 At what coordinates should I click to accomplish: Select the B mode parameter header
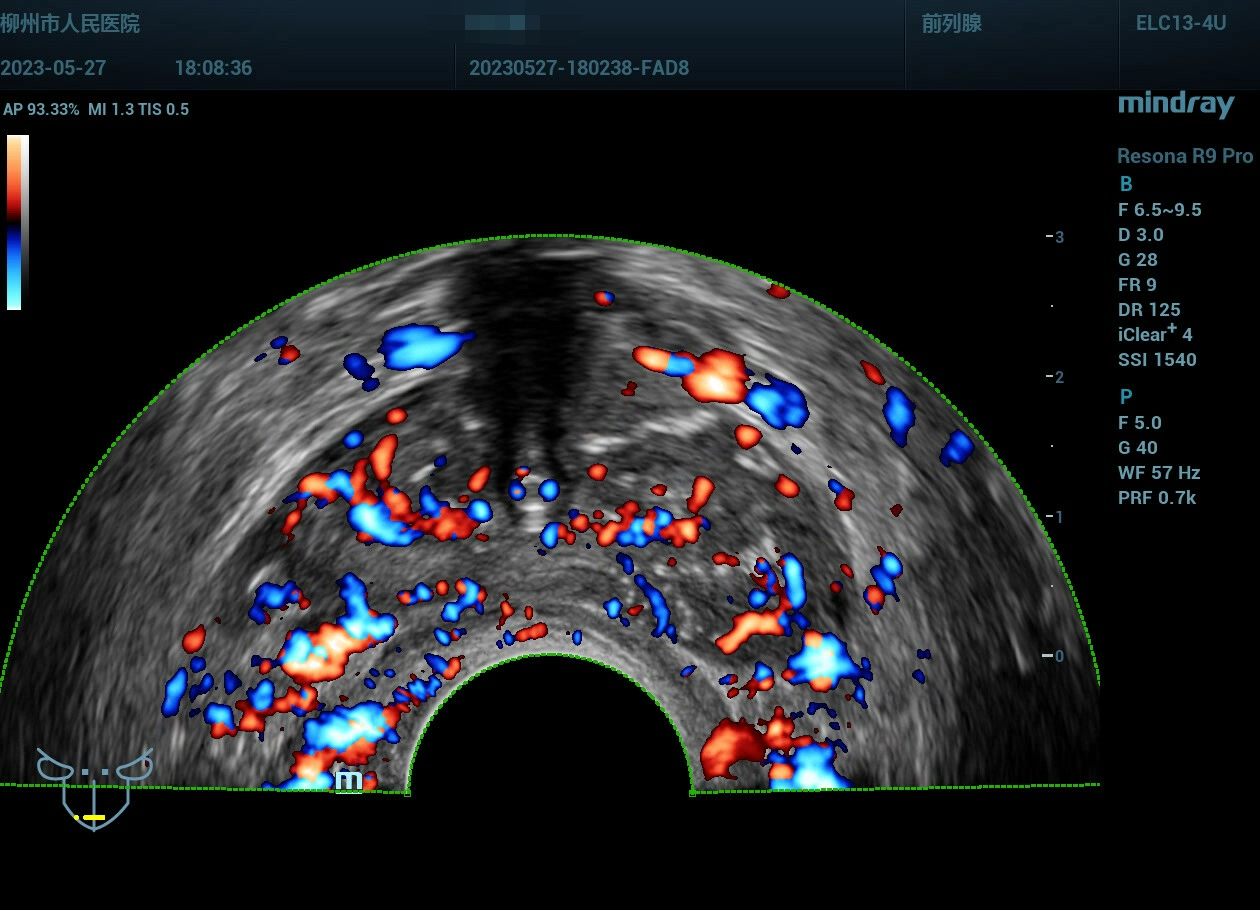pos(1126,184)
